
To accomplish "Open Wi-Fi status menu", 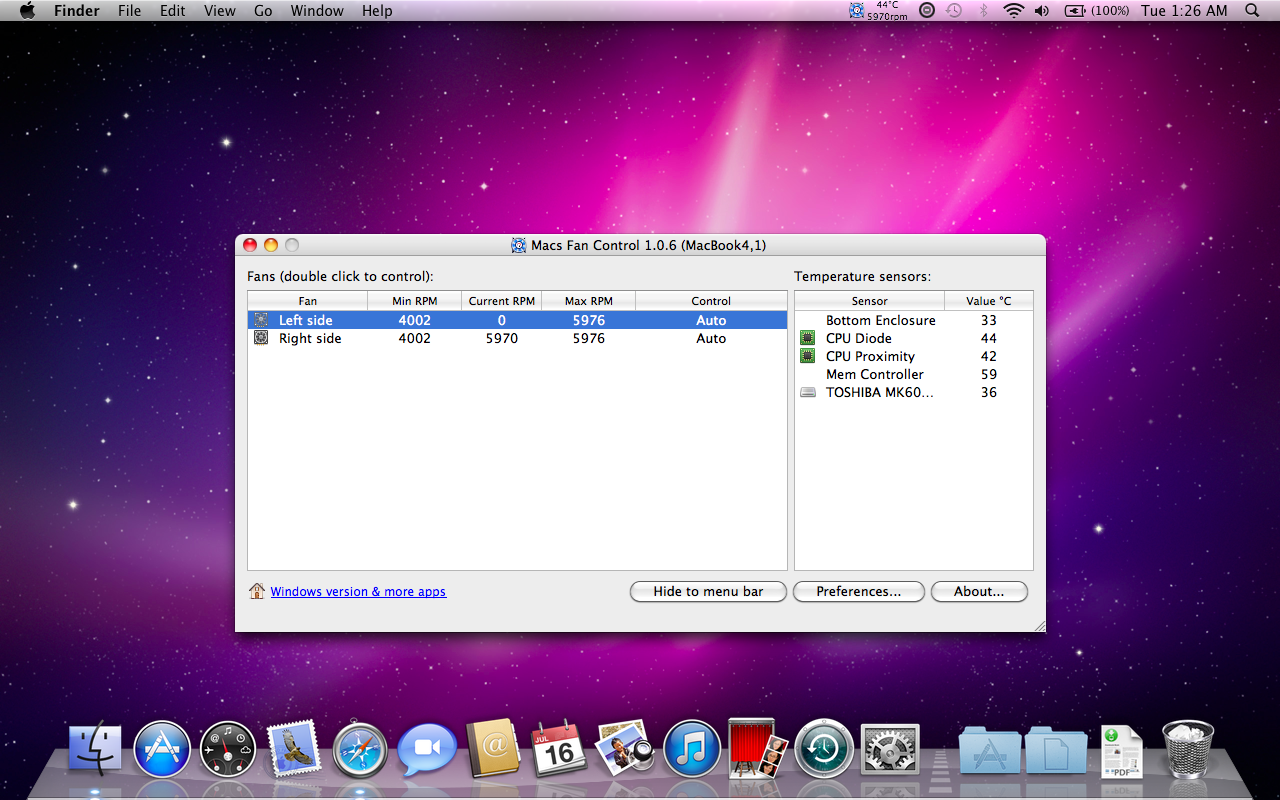I will (1014, 10).
